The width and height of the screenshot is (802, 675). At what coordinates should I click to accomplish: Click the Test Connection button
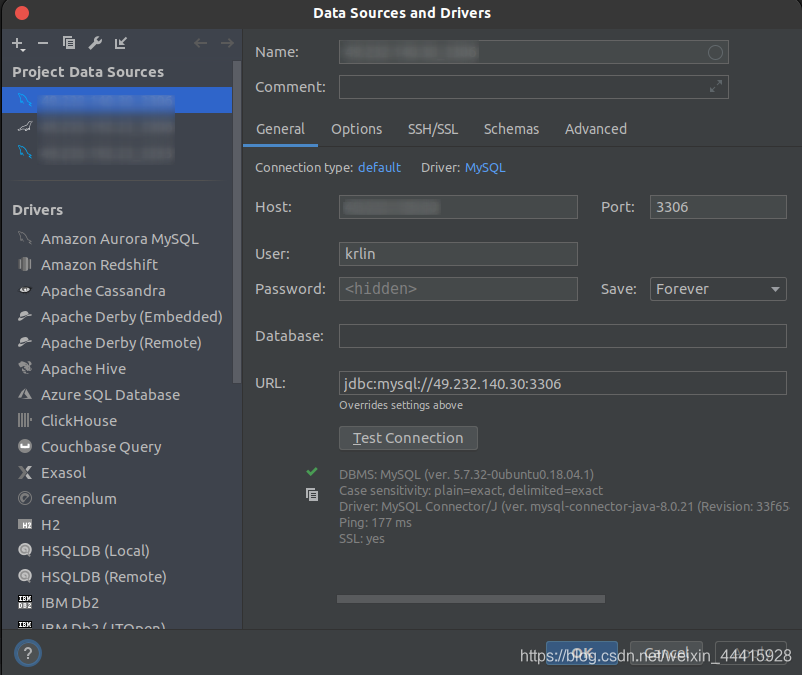click(x=408, y=438)
